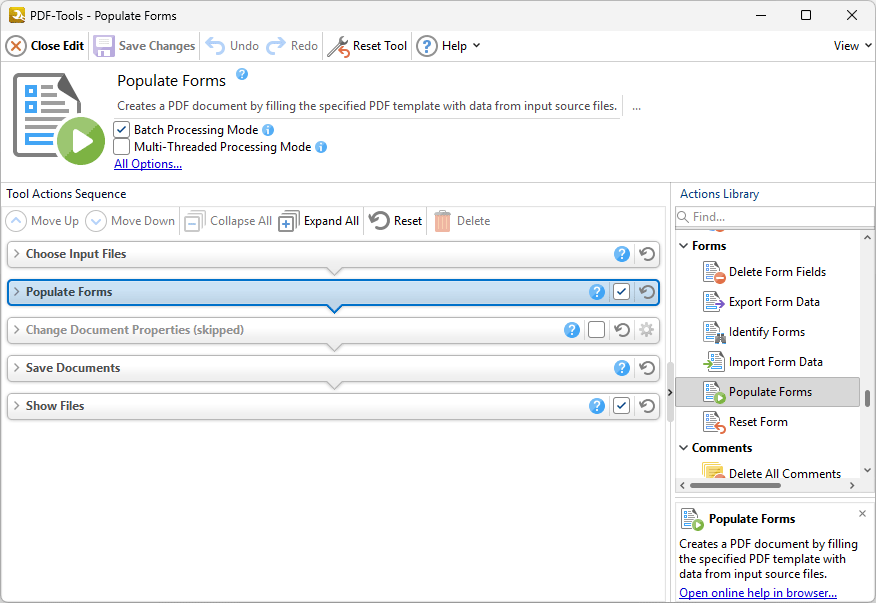Enable the Change Document Properties step
The width and height of the screenshot is (876, 603).
(596, 330)
